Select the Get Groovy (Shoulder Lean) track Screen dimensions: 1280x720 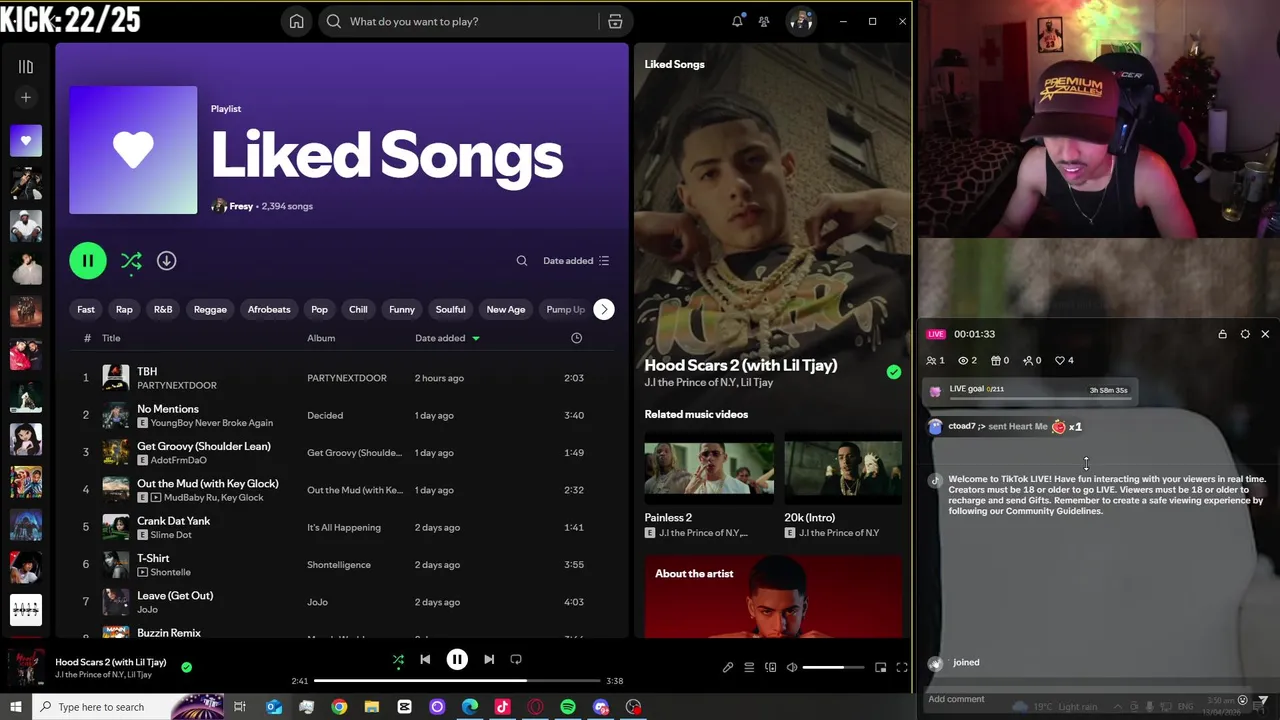pos(204,446)
